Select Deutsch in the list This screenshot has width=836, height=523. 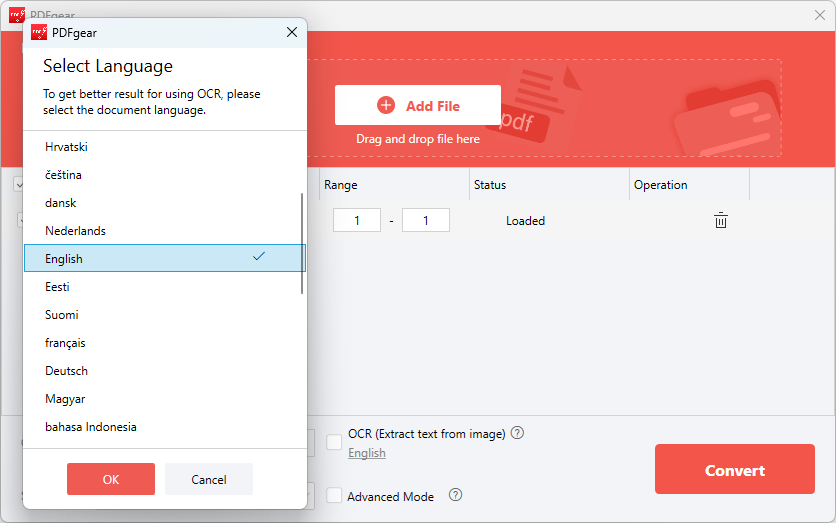tap(165, 371)
